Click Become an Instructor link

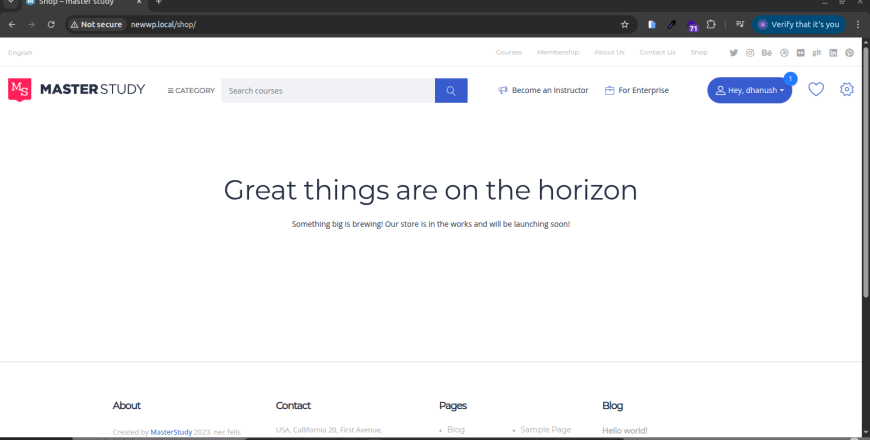point(543,90)
